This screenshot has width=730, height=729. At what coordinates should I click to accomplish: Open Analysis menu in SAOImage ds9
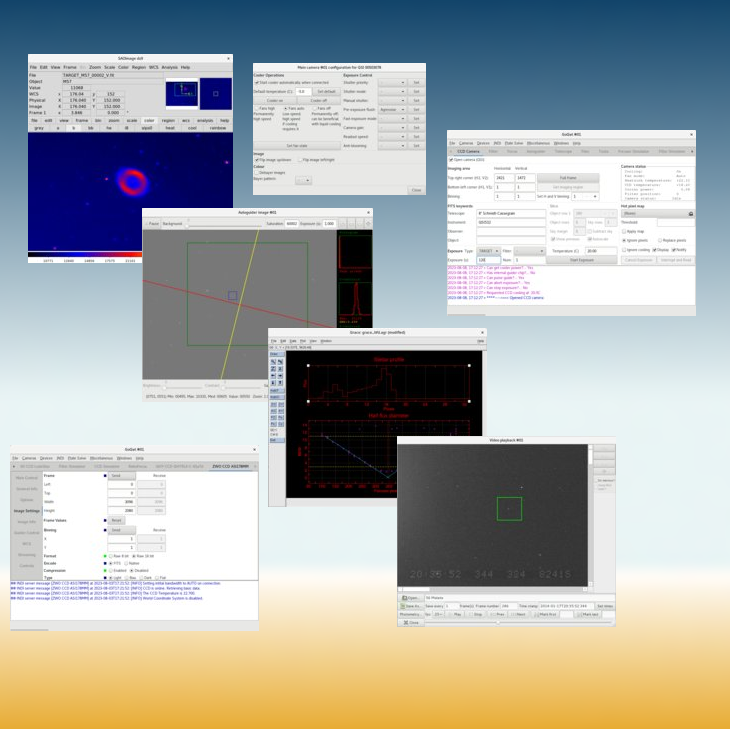(x=169, y=67)
